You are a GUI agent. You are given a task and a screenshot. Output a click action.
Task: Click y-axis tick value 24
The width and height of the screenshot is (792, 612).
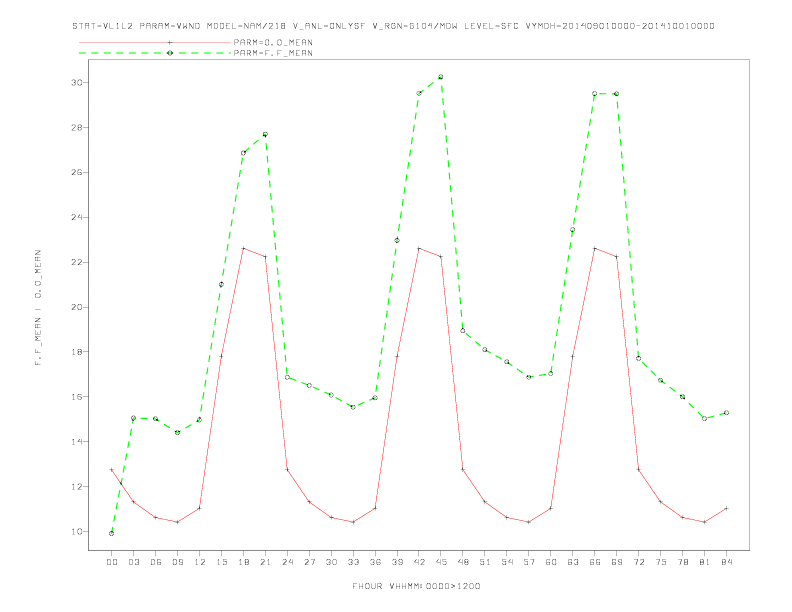point(77,217)
